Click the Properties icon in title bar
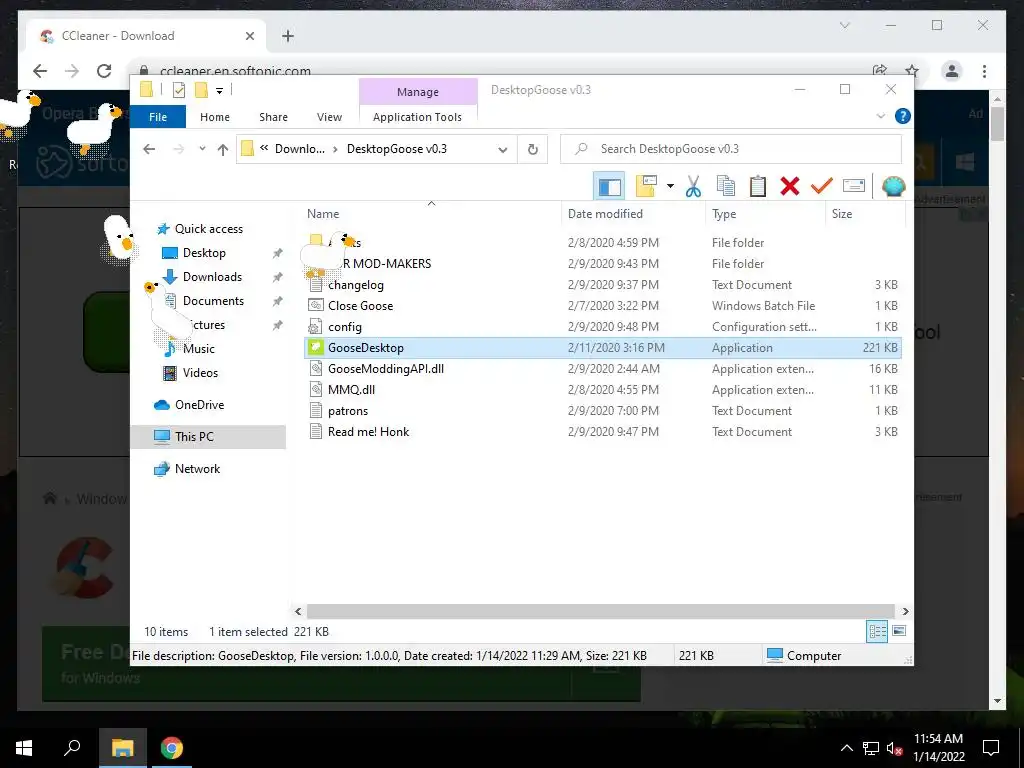 click(x=178, y=90)
